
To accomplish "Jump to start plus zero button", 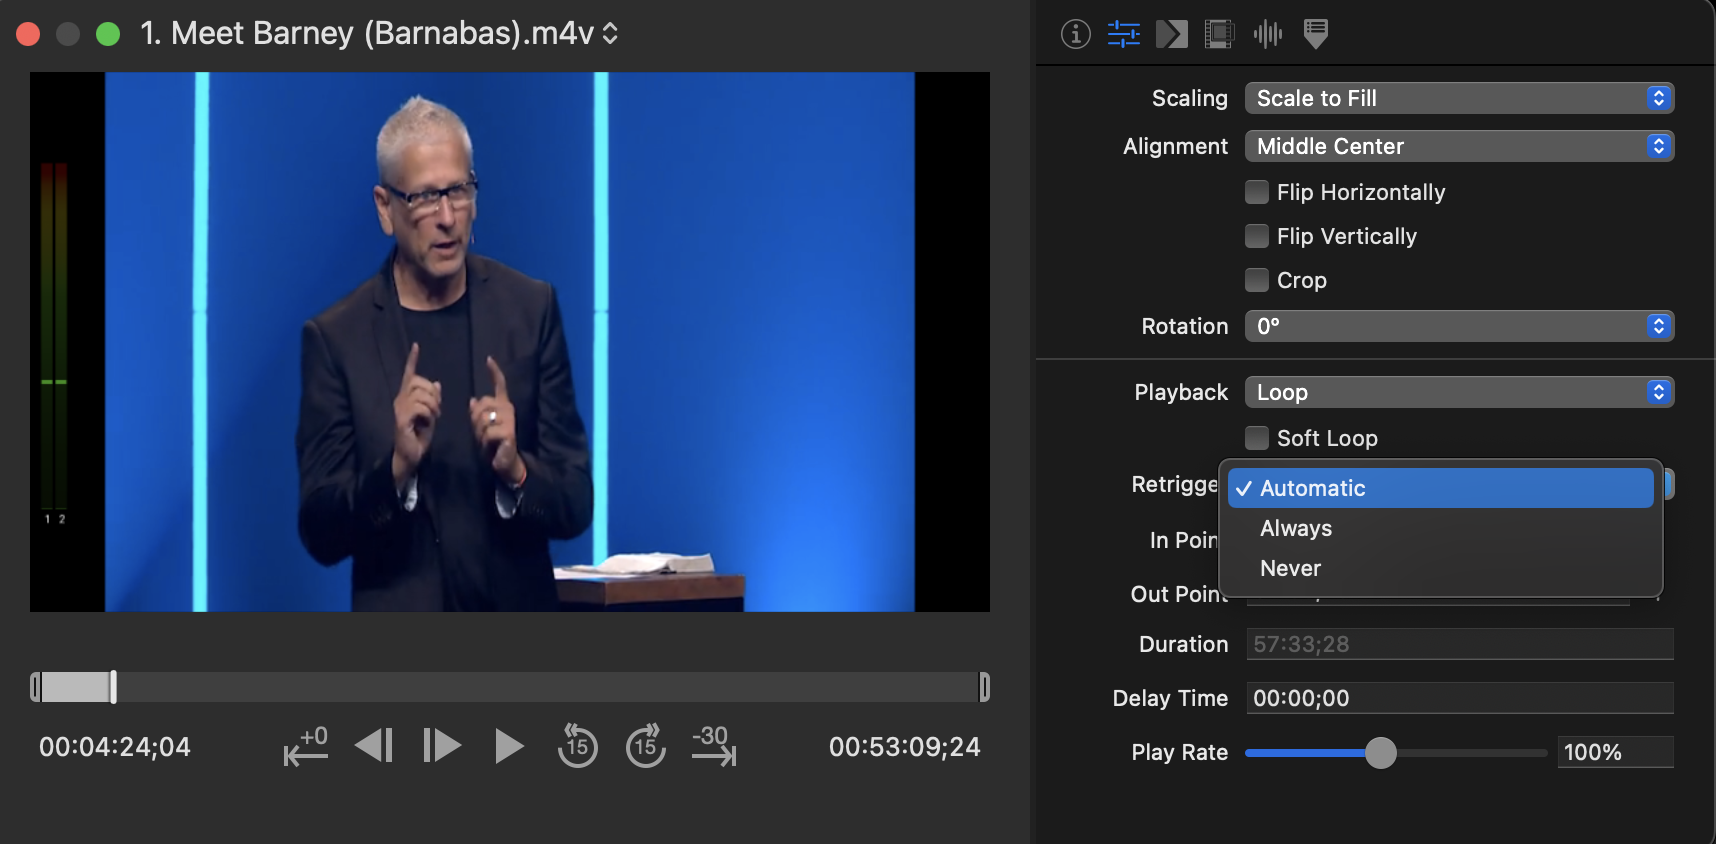I will tap(306, 745).
